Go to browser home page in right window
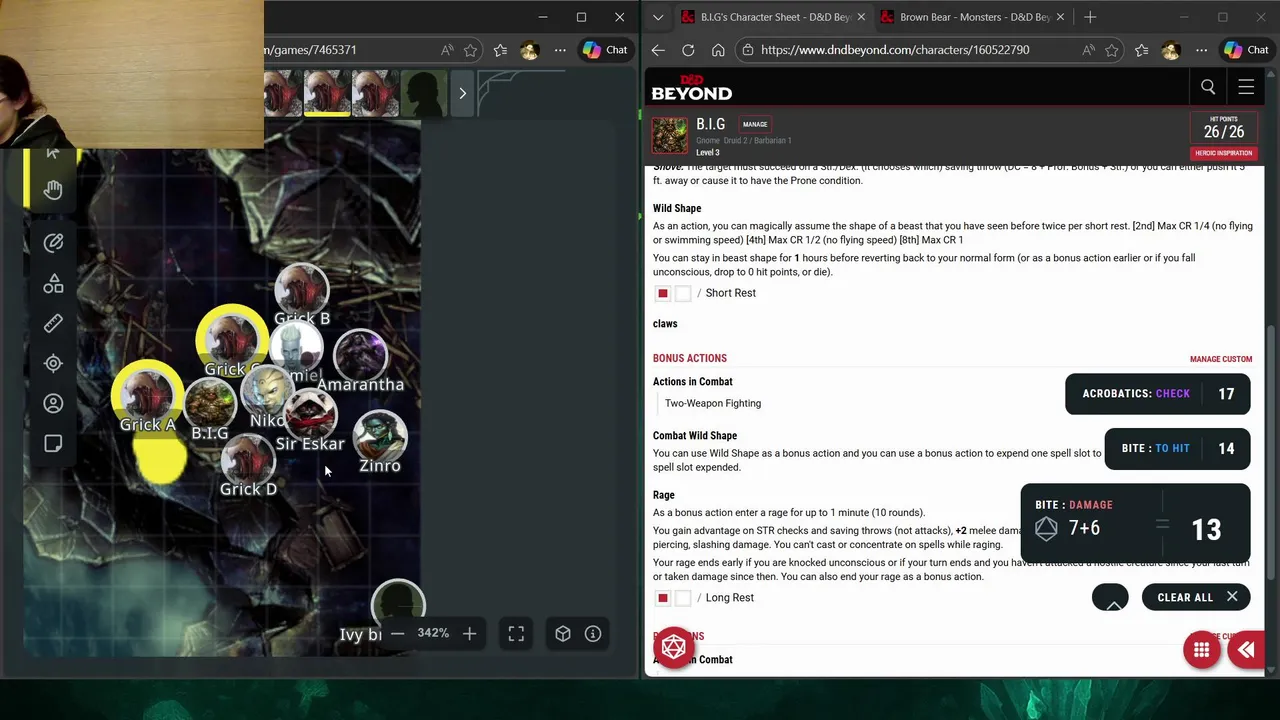1280x720 pixels. point(718,50)
